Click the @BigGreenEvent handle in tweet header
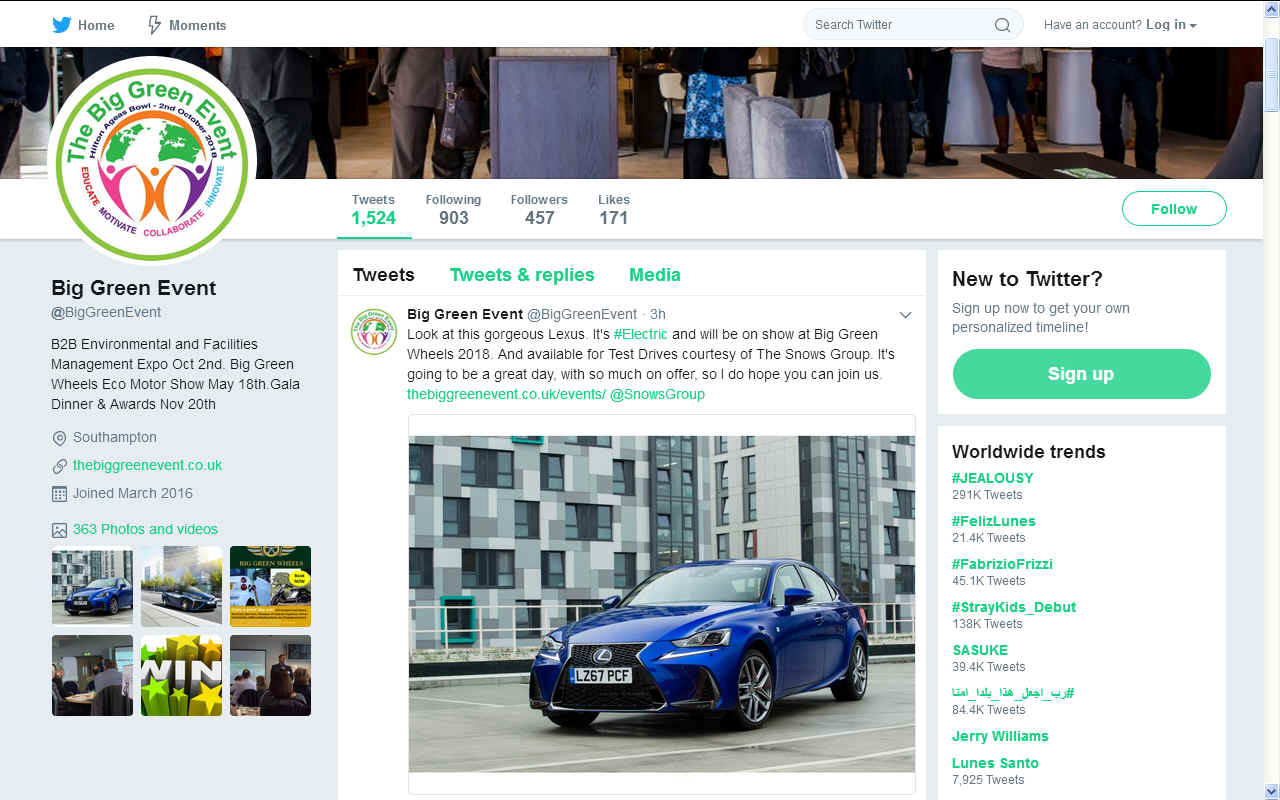 click(x=582, y=314)
